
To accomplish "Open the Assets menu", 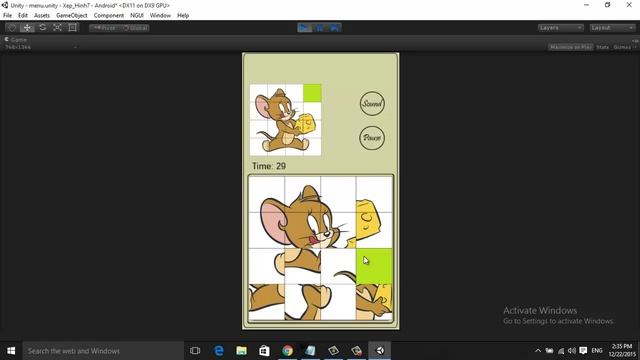I will point(42,15).
